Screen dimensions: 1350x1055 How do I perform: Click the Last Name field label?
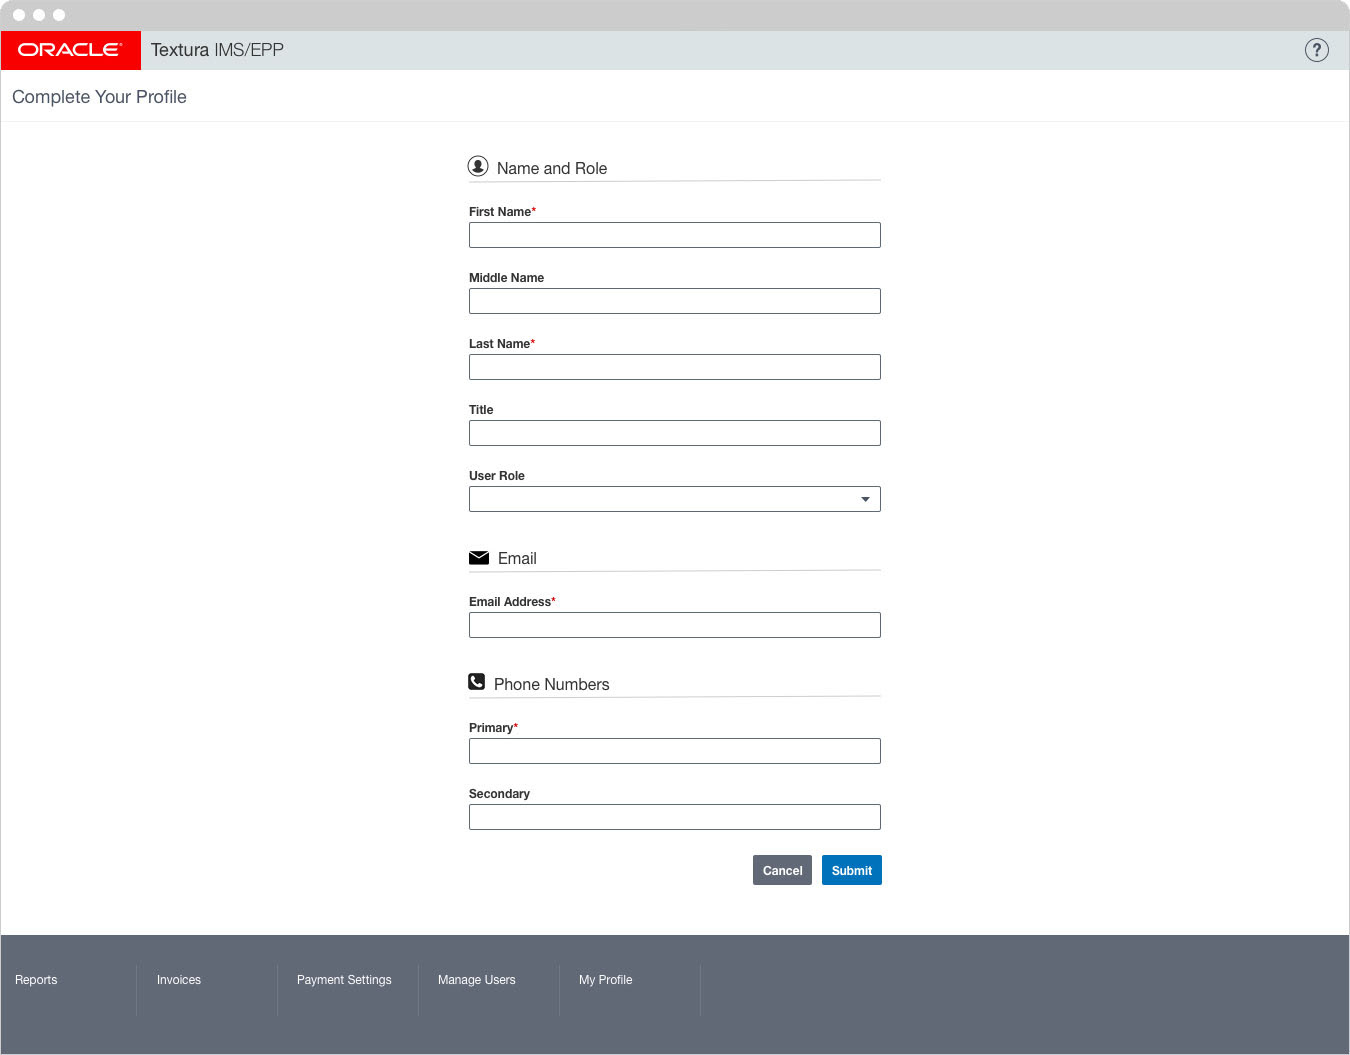(x=502, y=344)
